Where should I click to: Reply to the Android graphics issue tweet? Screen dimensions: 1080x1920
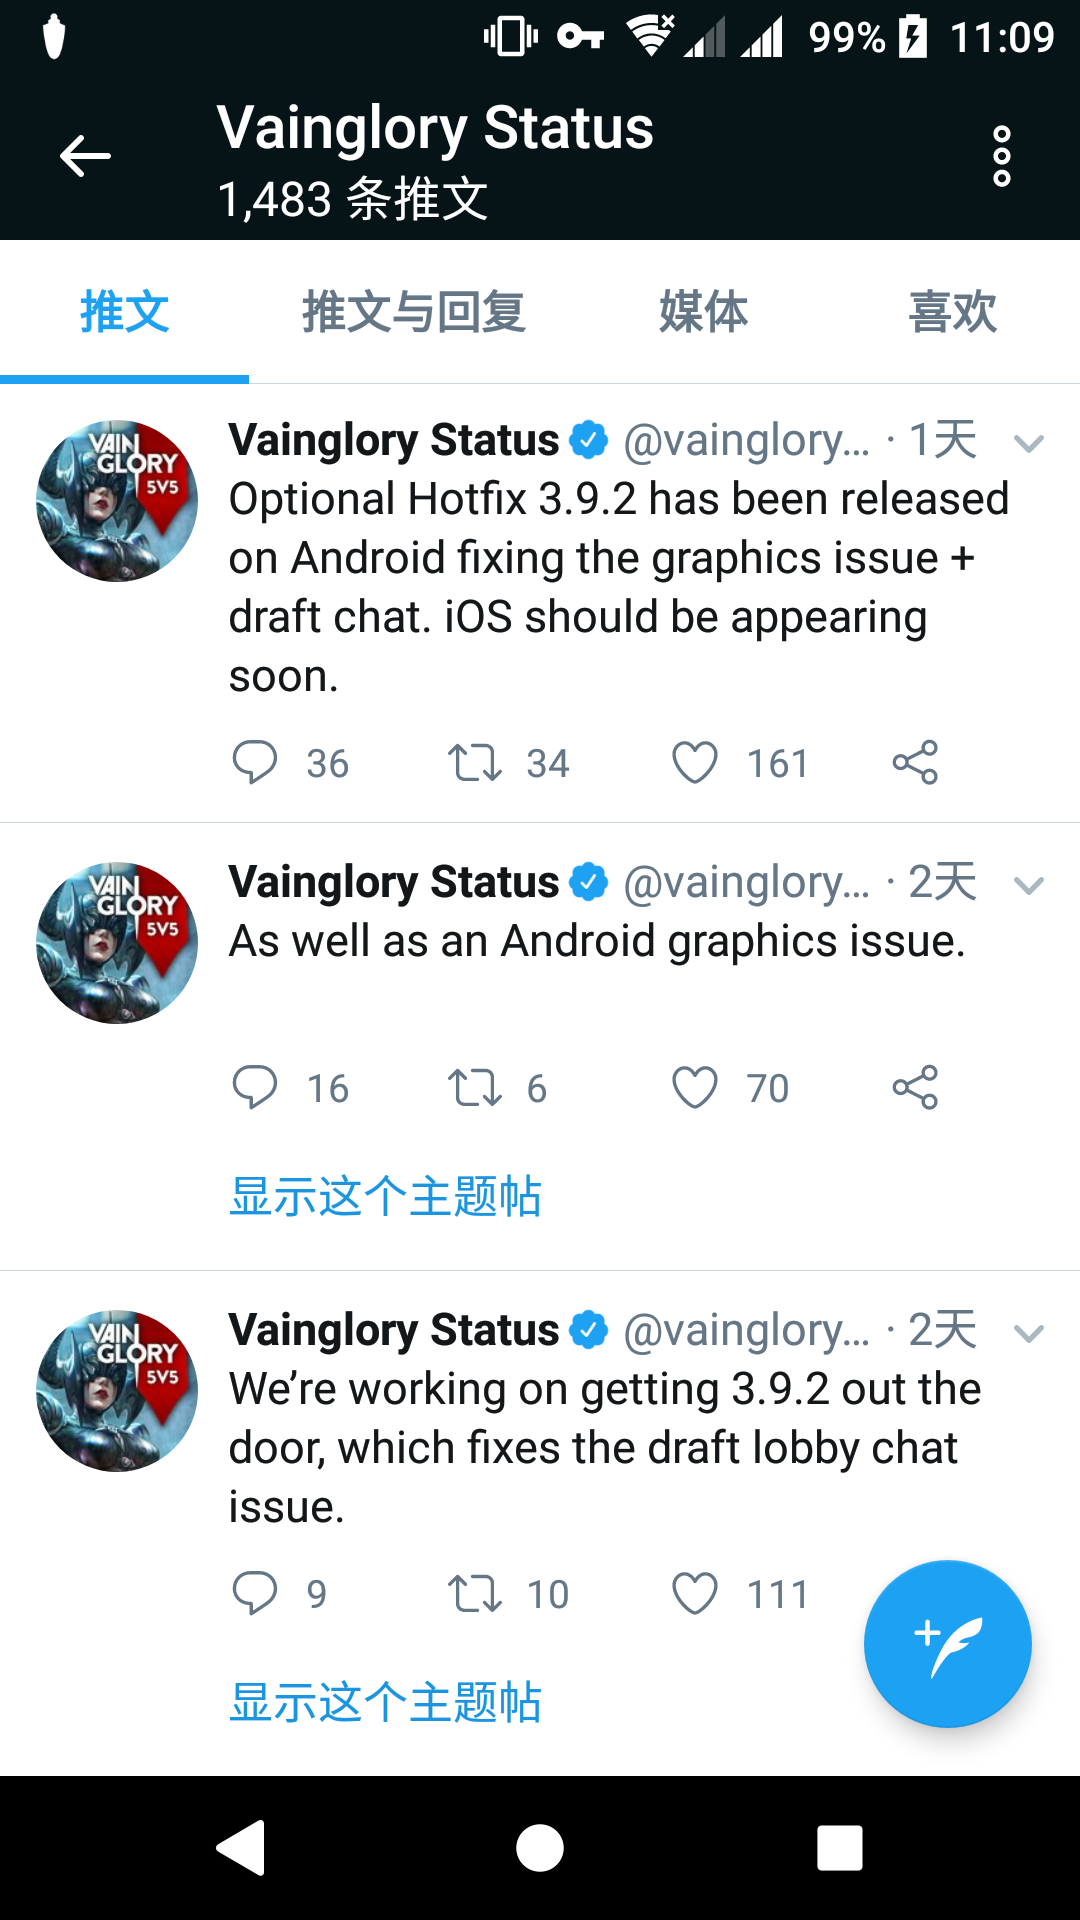click(x=254, y=1088)
